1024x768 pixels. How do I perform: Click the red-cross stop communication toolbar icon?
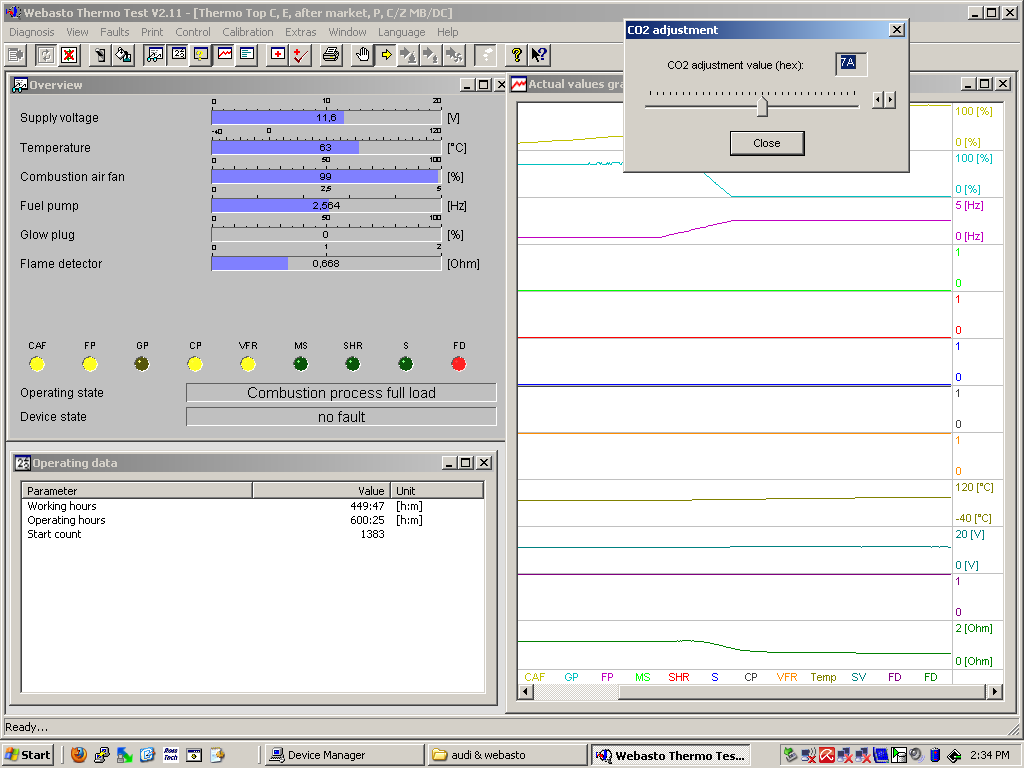pos(69,54)
